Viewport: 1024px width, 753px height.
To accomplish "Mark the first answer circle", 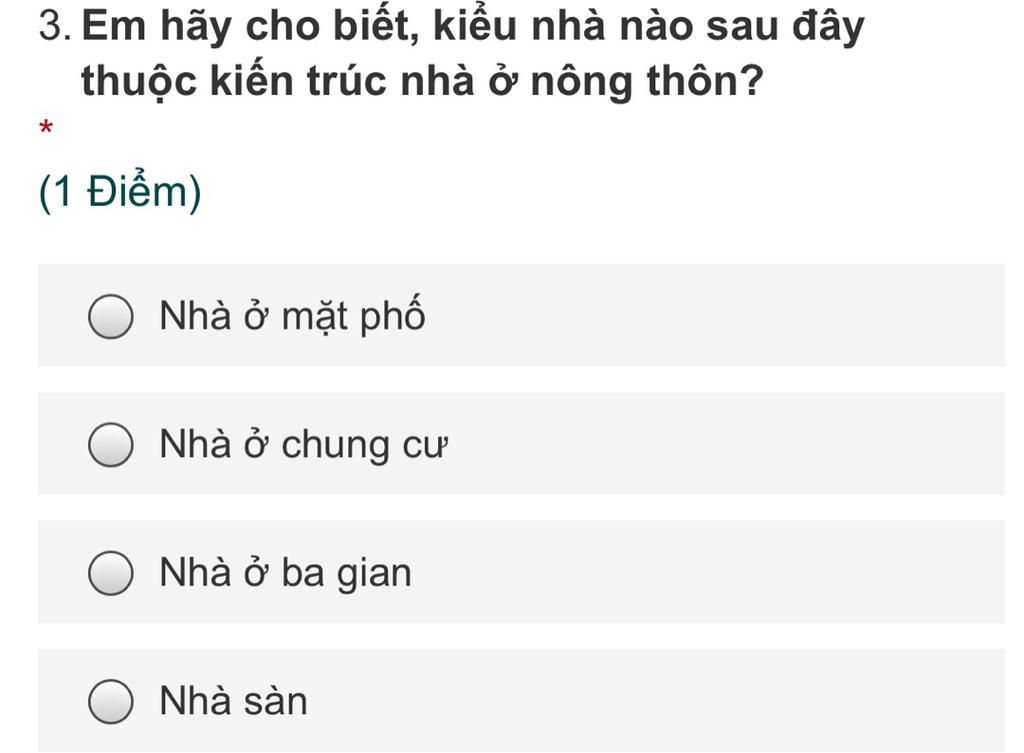I will (x=111, y=317).
